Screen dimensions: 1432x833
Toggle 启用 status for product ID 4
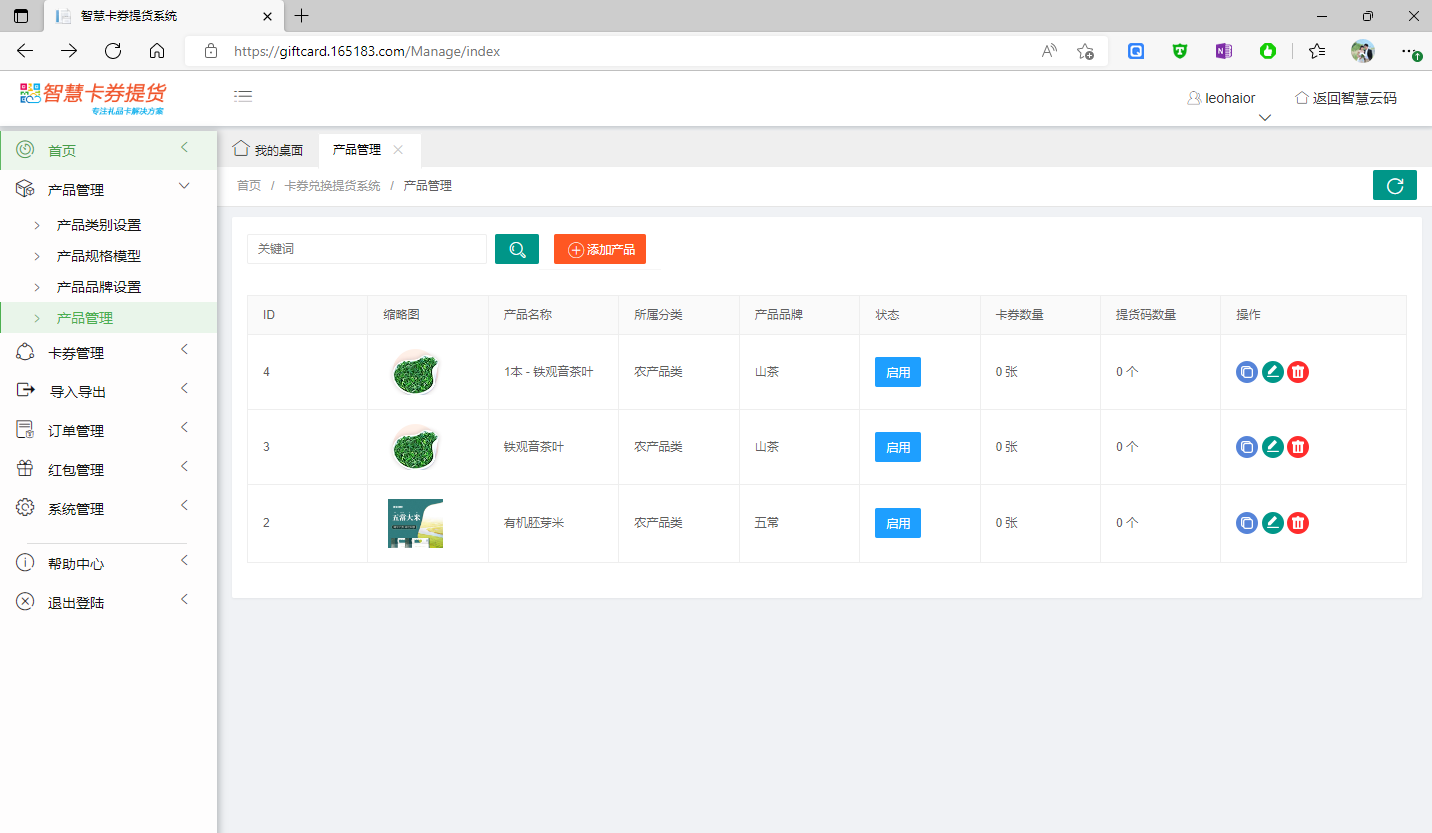pos(897,372)
